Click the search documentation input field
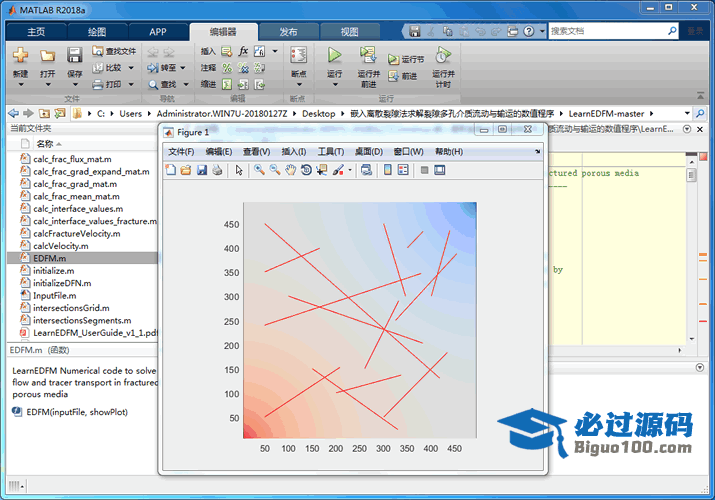715x500 pixels. 607,31
